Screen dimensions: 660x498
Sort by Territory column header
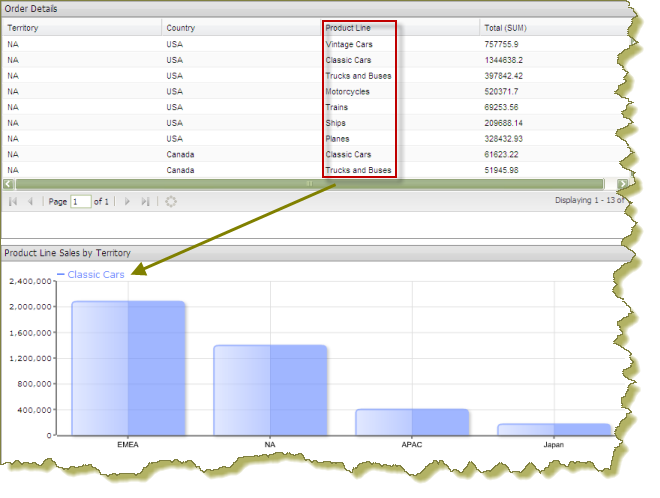tap(23, 28)
